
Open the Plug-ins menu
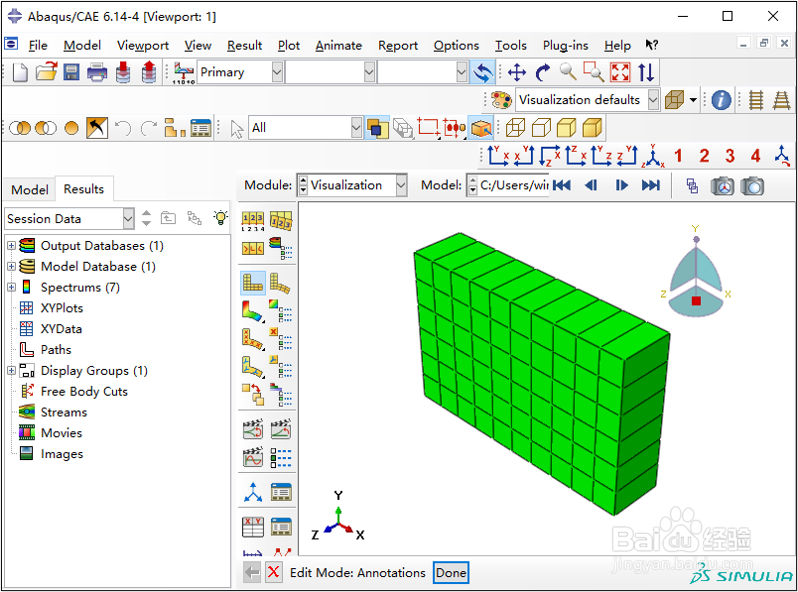pos(565,45)
